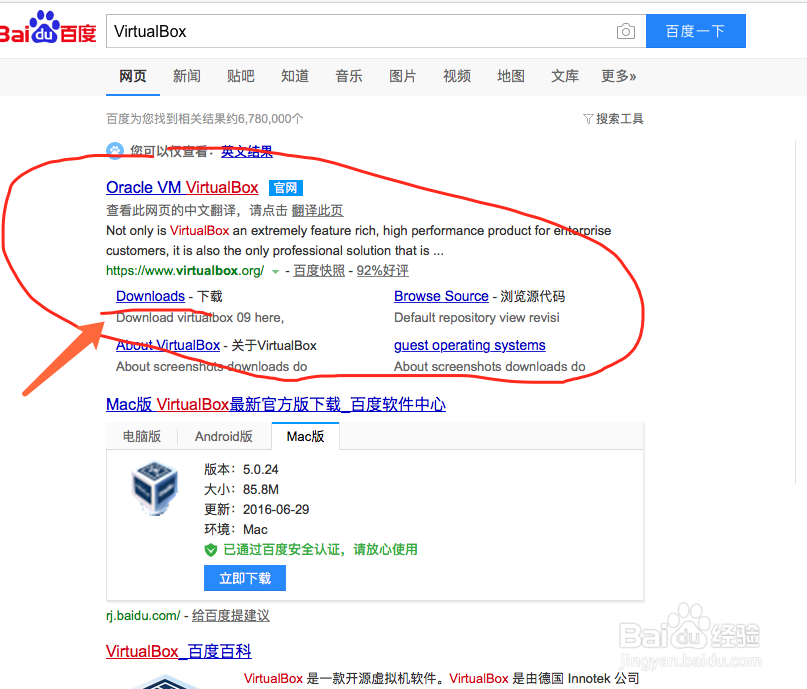Click the 92%好评 rating link
Screen dimensions: 807x689
[x=382, y=271]
